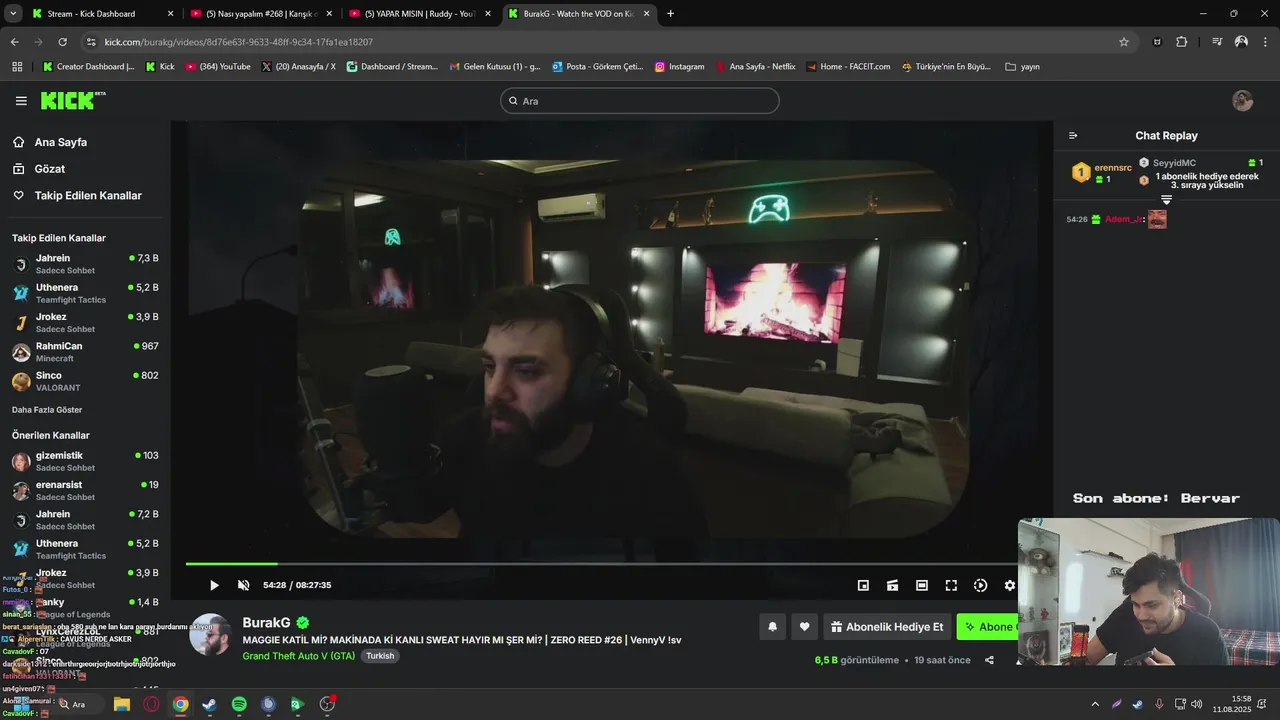Image resolution: width=1280 pixels, height=720 pixels.
Task: Open RahmiCan Minecraft channel
Action: 84,352
